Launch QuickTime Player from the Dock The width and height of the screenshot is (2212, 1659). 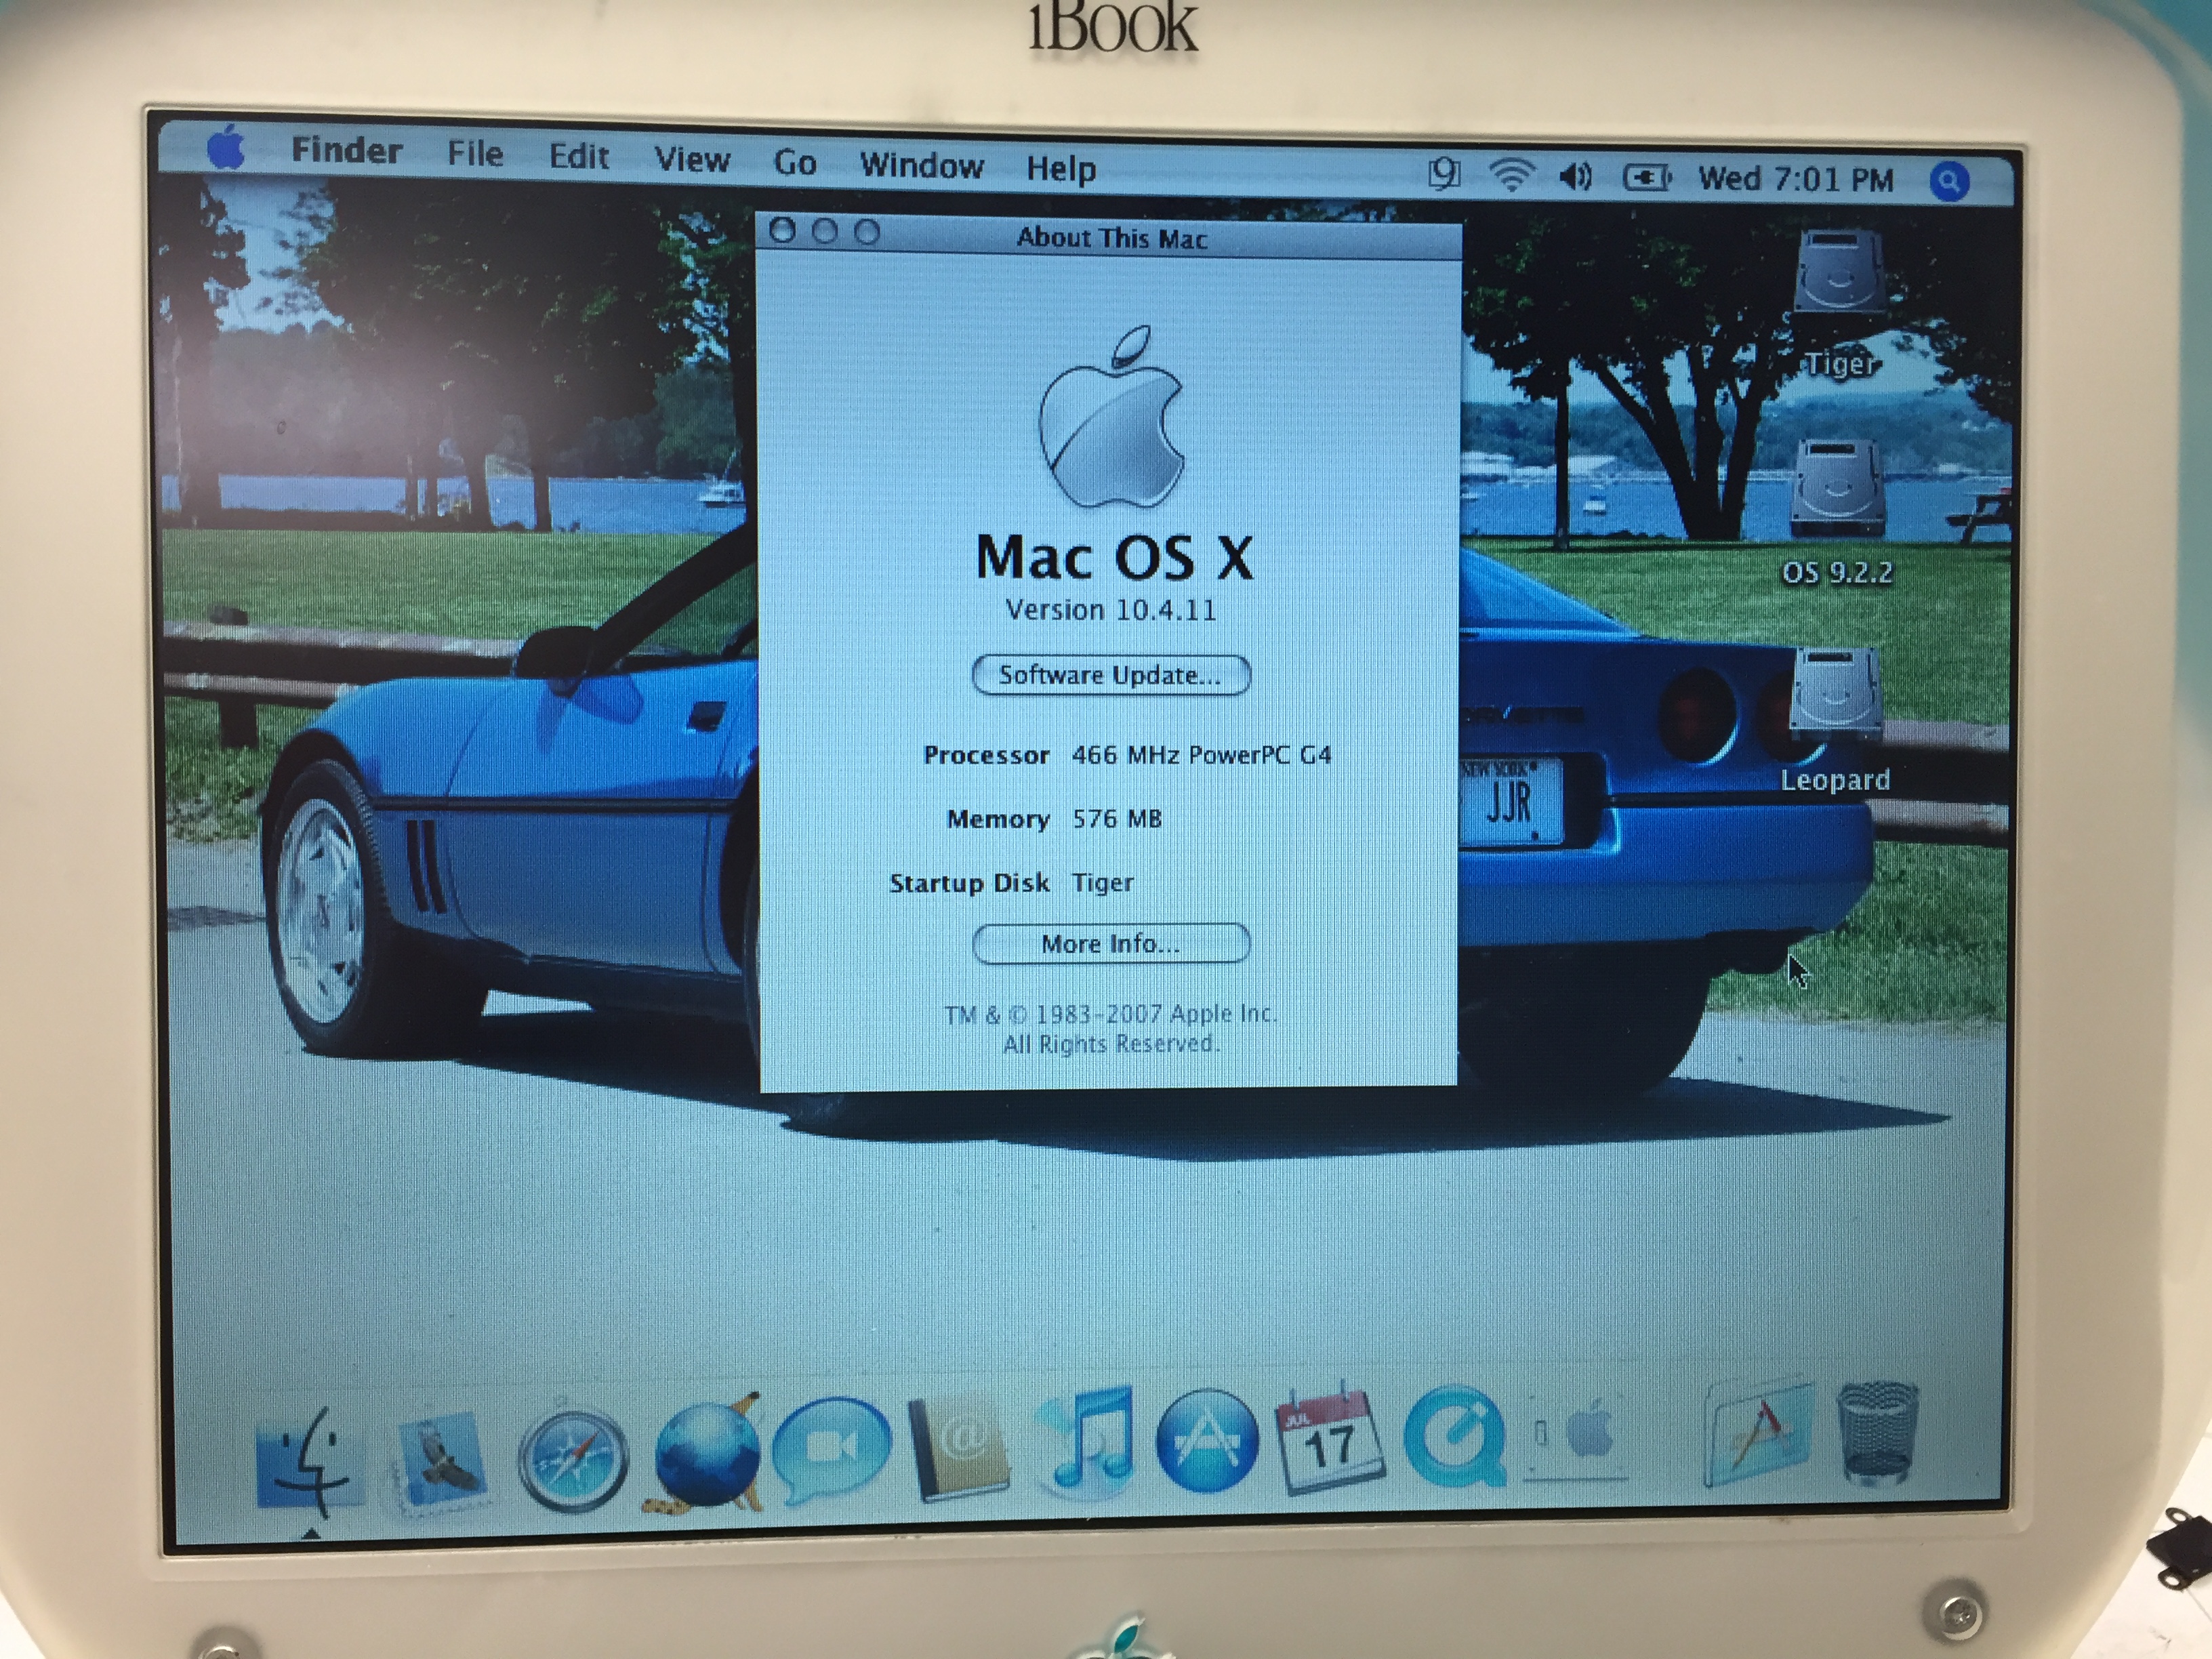[1454, 1437]
